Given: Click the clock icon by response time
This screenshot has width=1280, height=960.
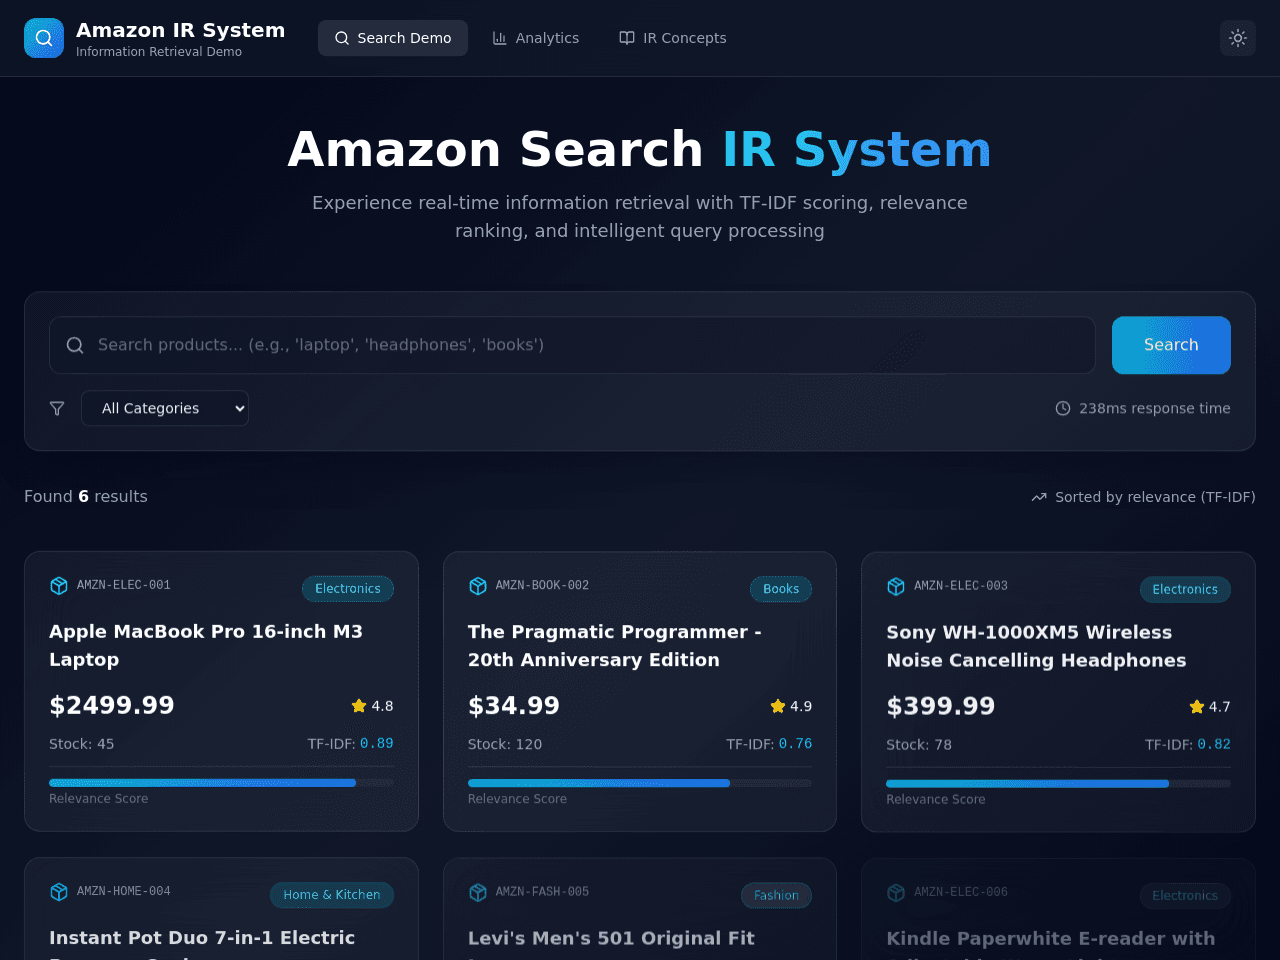Looking at the screenshot, I should (1063, 408).
